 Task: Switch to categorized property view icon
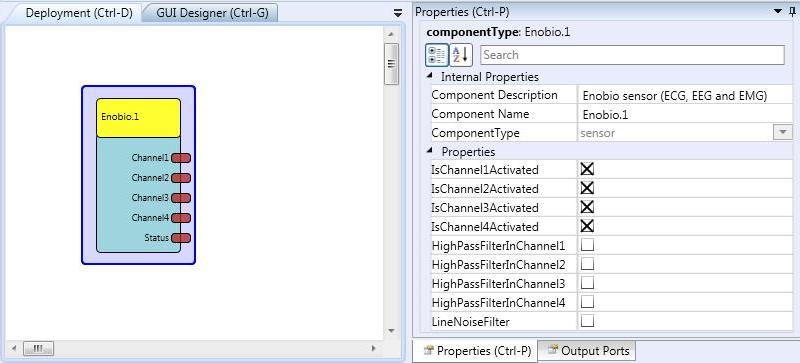(437, 55)
